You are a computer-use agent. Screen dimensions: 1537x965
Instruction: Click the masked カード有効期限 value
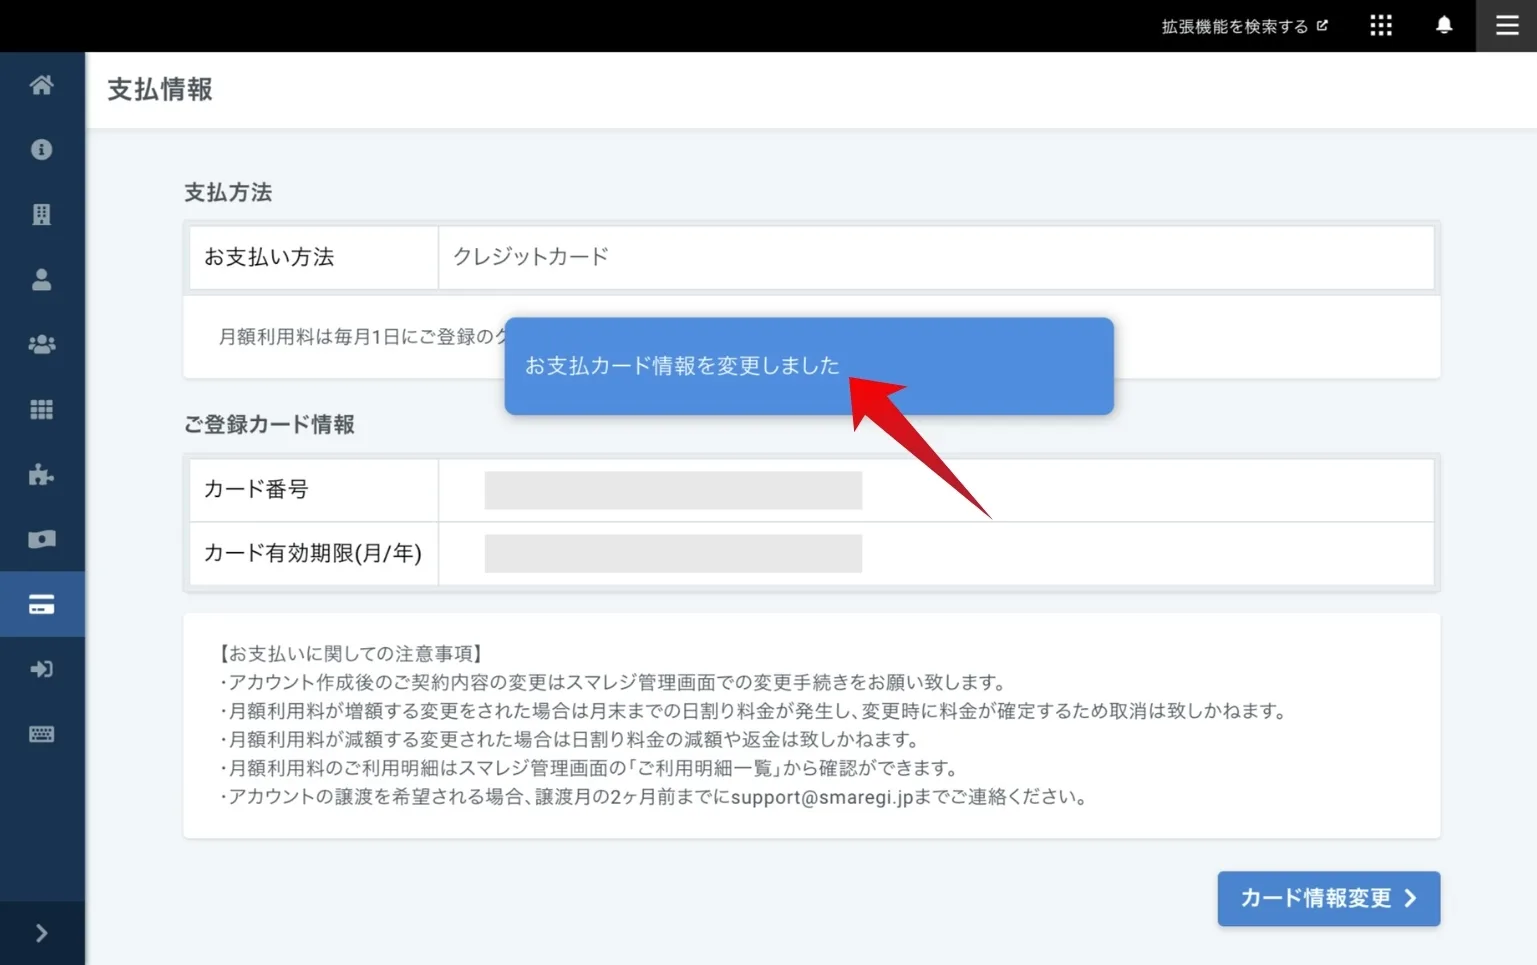click(x=673, y=554)
